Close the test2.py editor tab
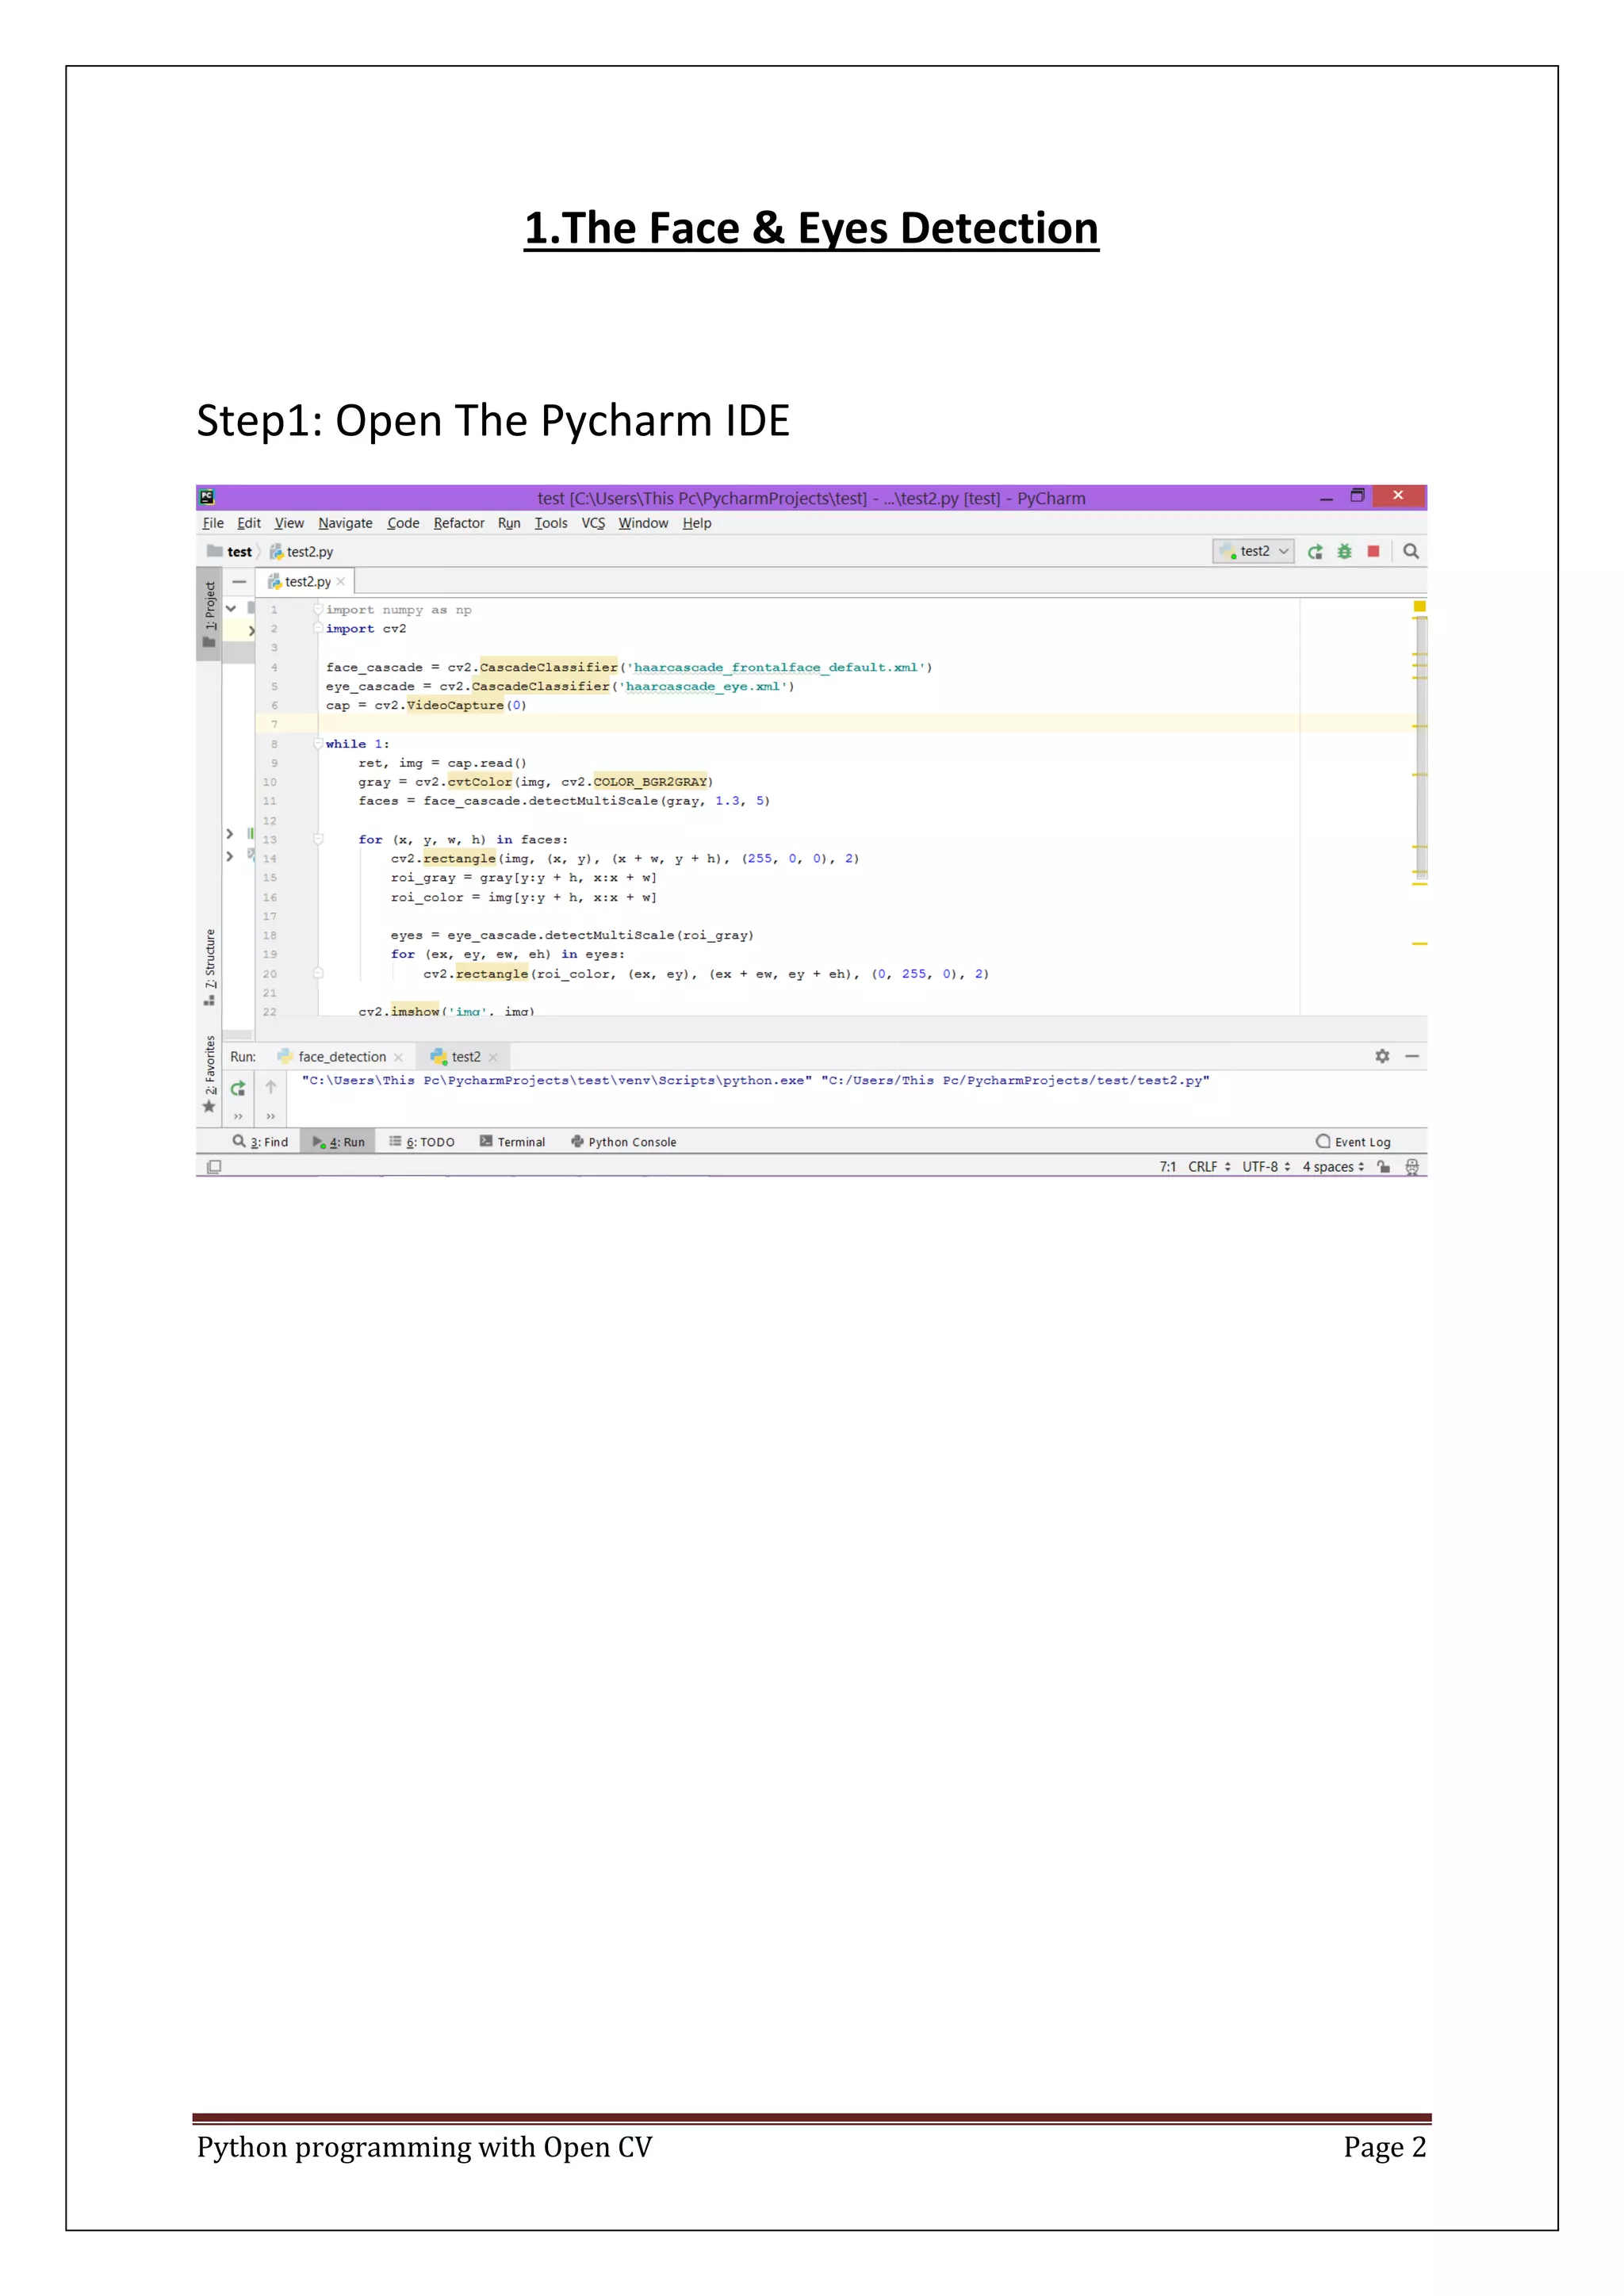The image size is (1624, 2296). click(x=341, y=582)
